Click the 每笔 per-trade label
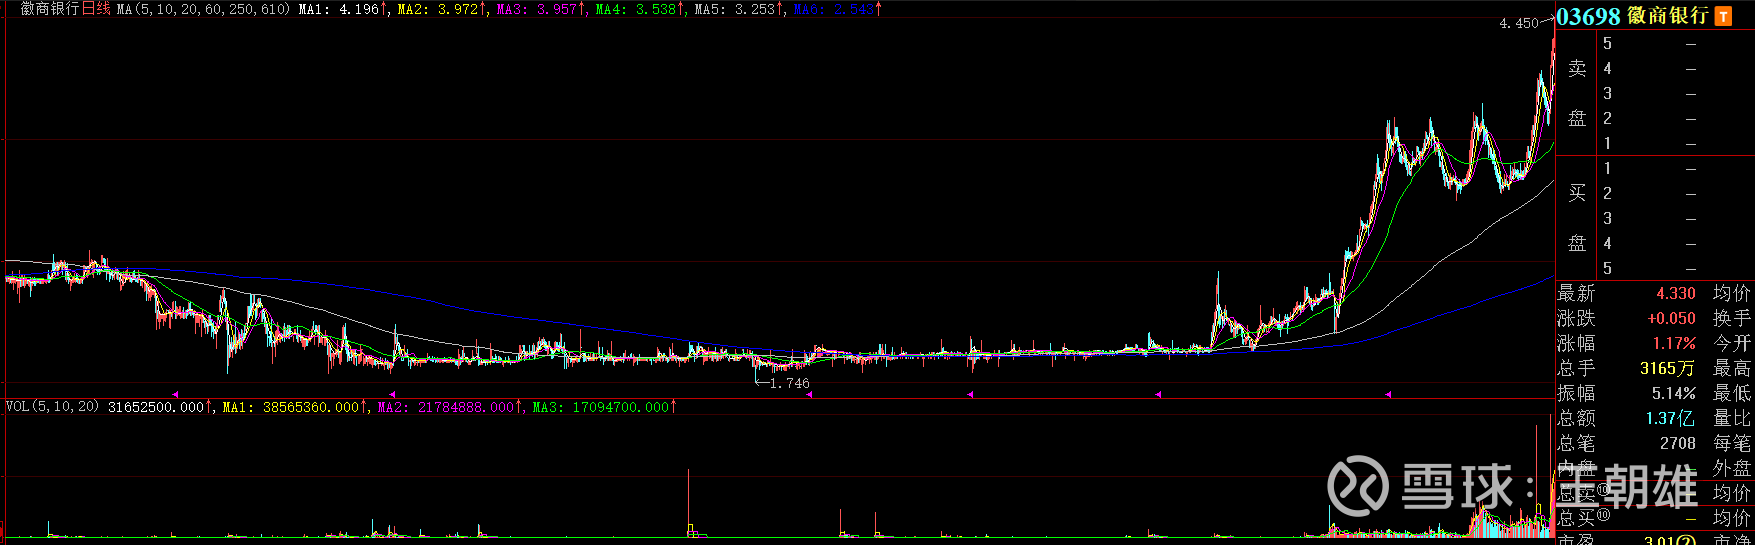The image size is (1755, 545). tap(1732, 443)
